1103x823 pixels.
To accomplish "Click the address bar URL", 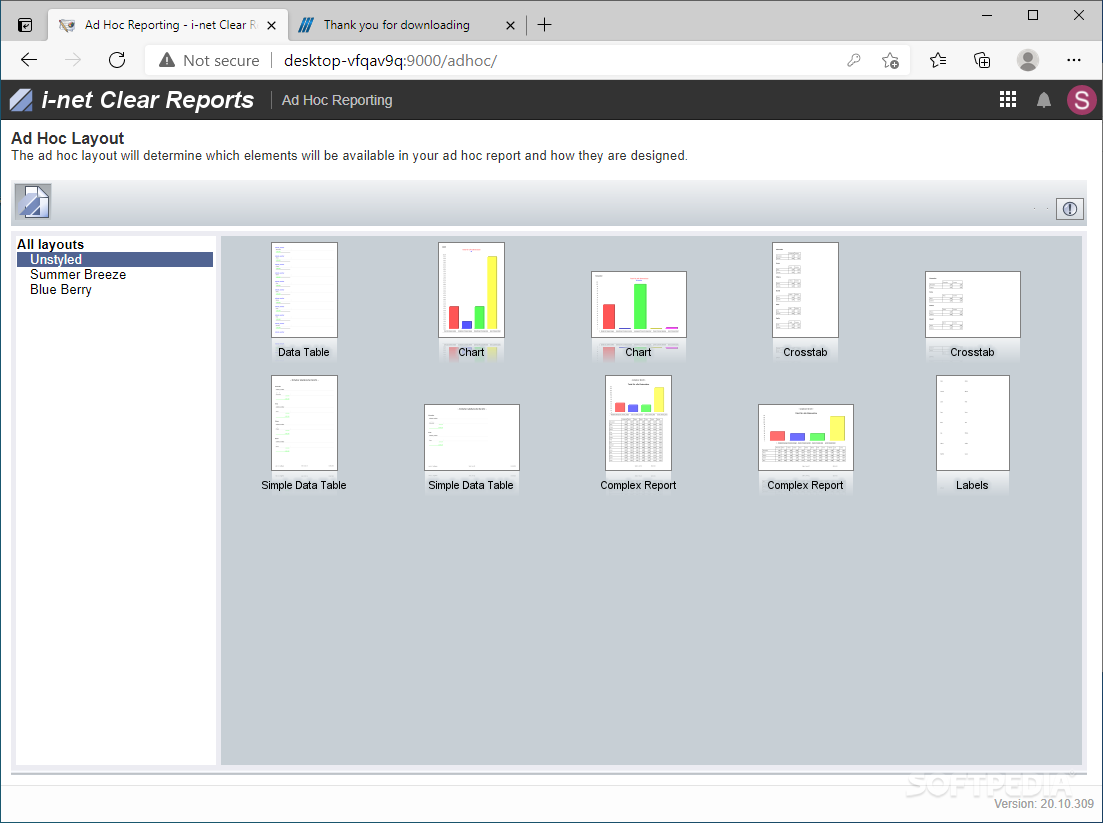I will pyautogui.click(x=390, y=60).
